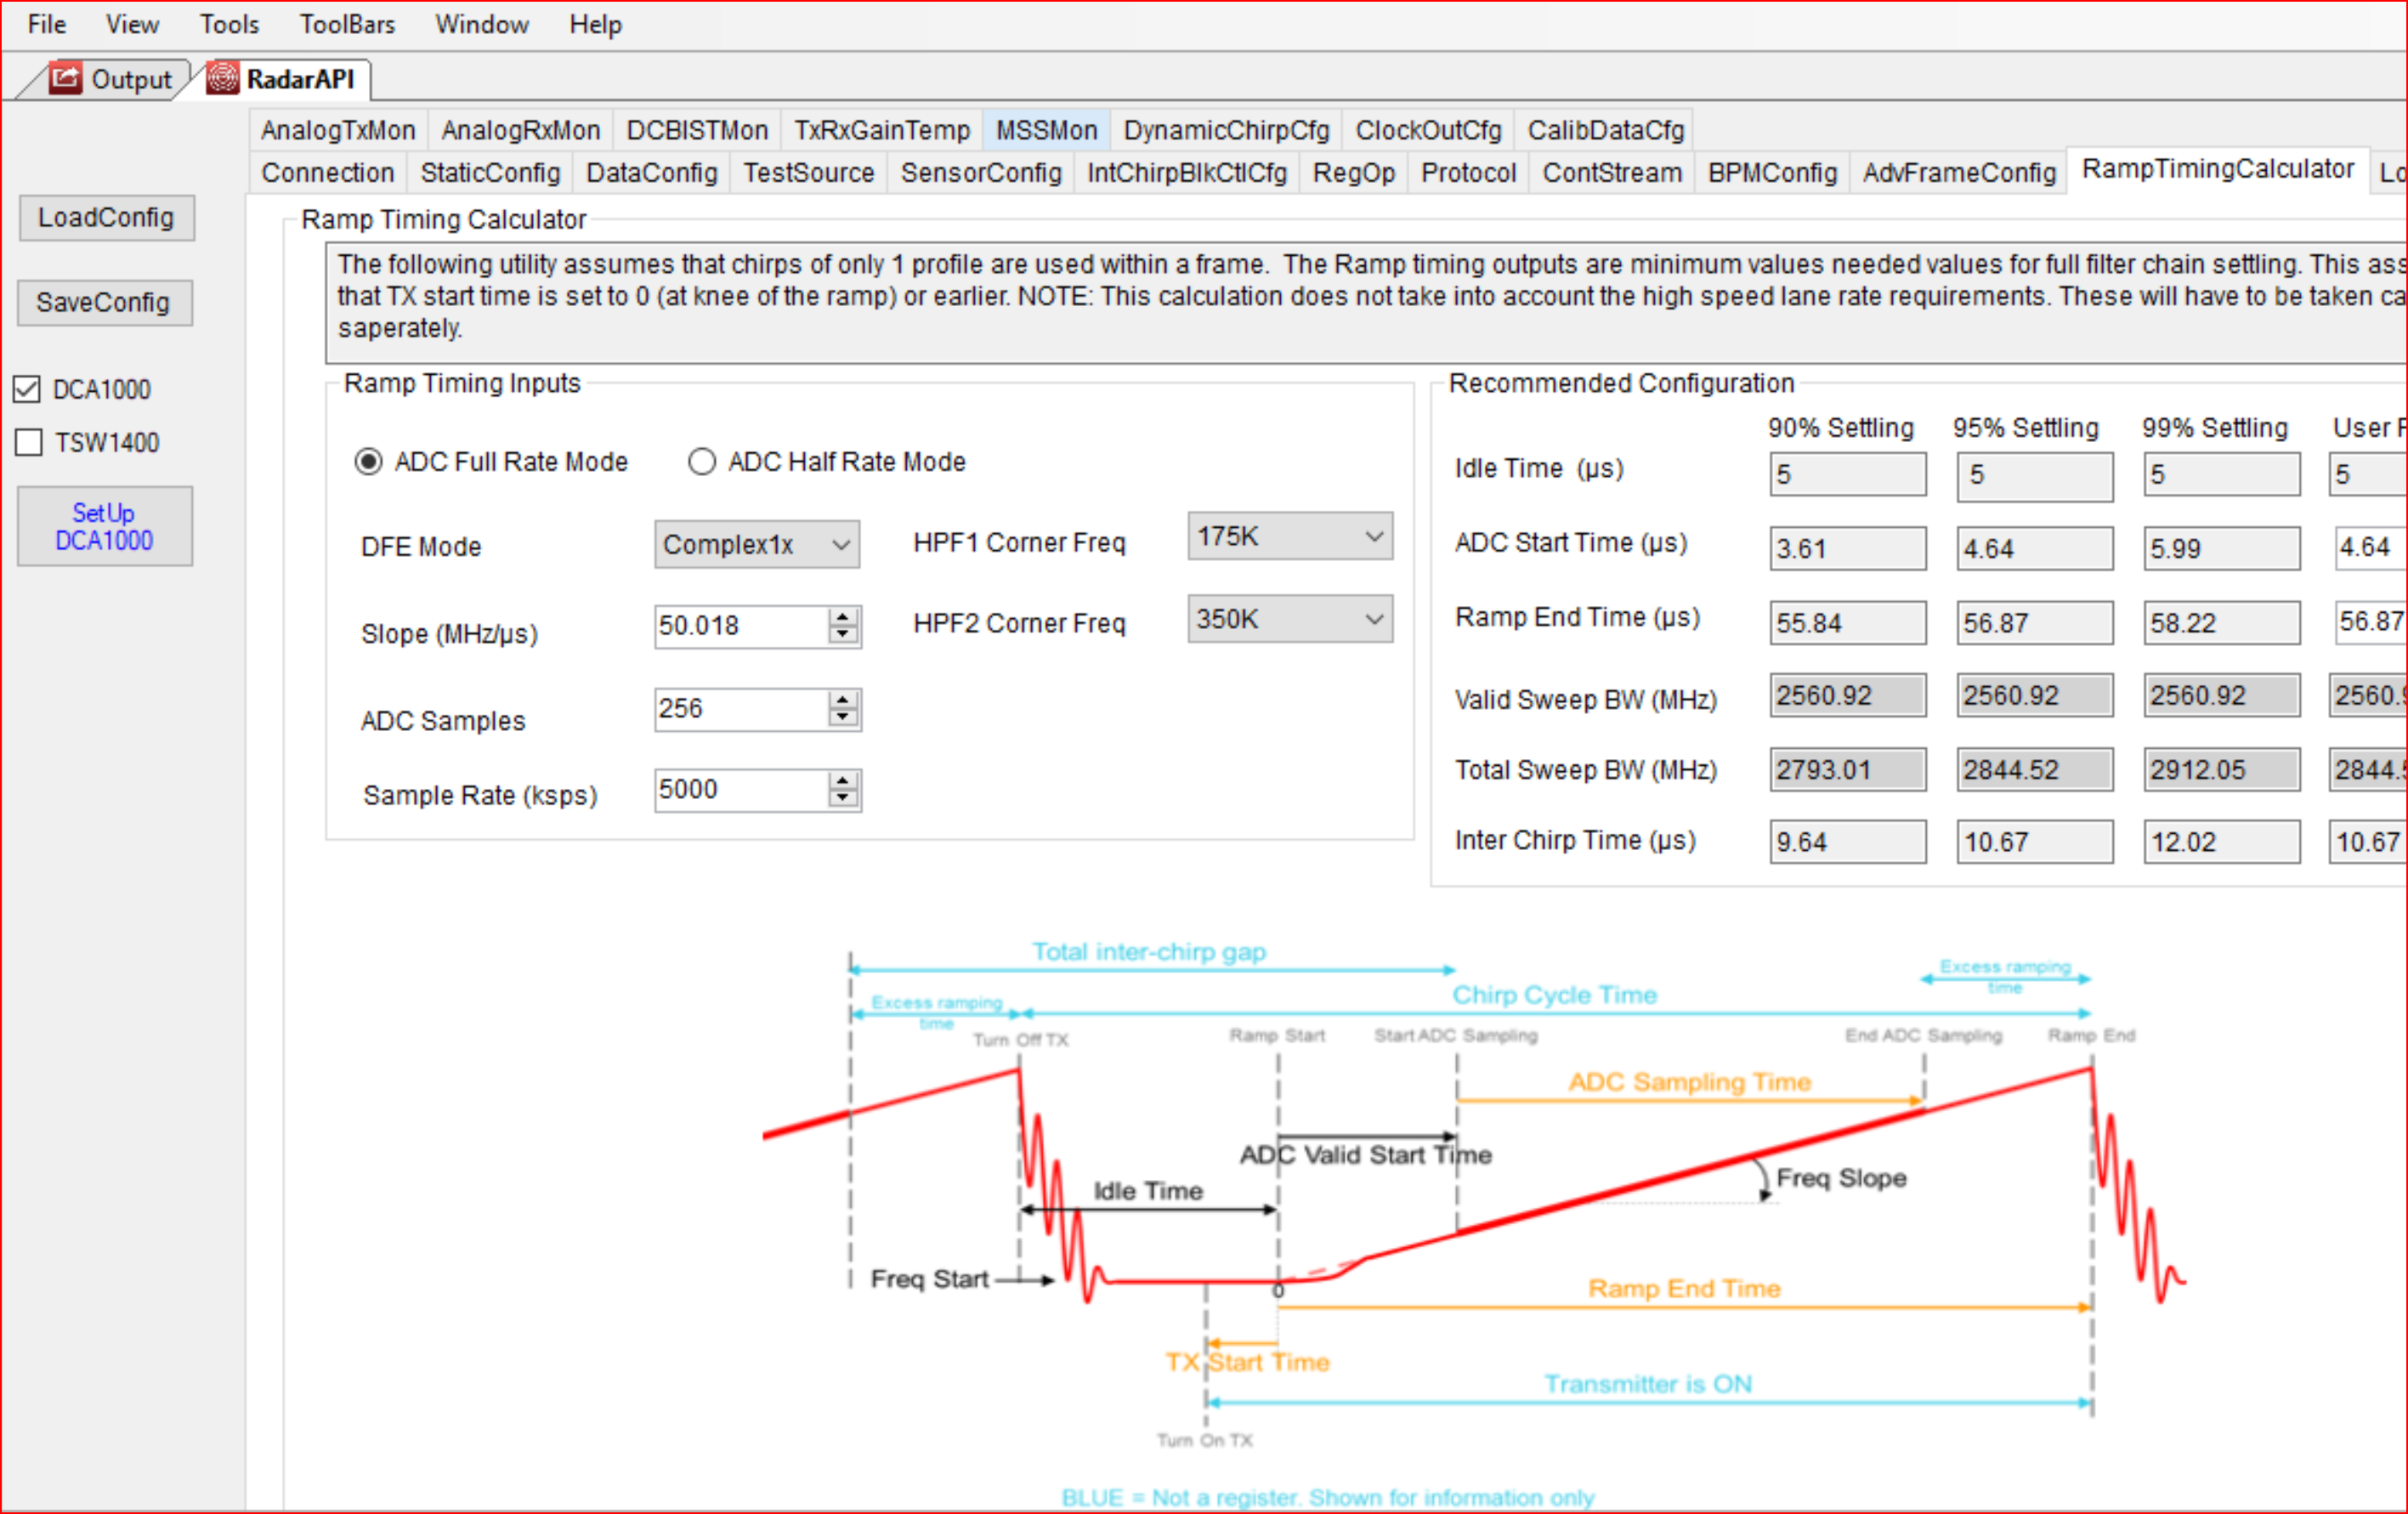
Task: Switch to the AnalogRxMon tab
Action: (520, 130)
